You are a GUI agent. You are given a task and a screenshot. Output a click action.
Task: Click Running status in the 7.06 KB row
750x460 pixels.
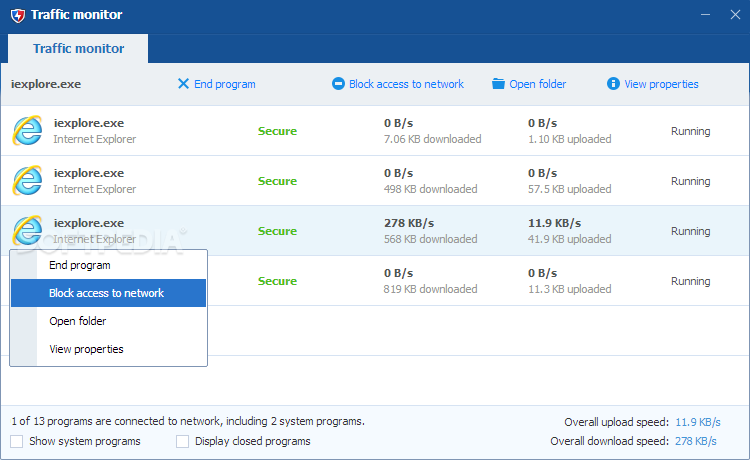[x=690, y=131]
